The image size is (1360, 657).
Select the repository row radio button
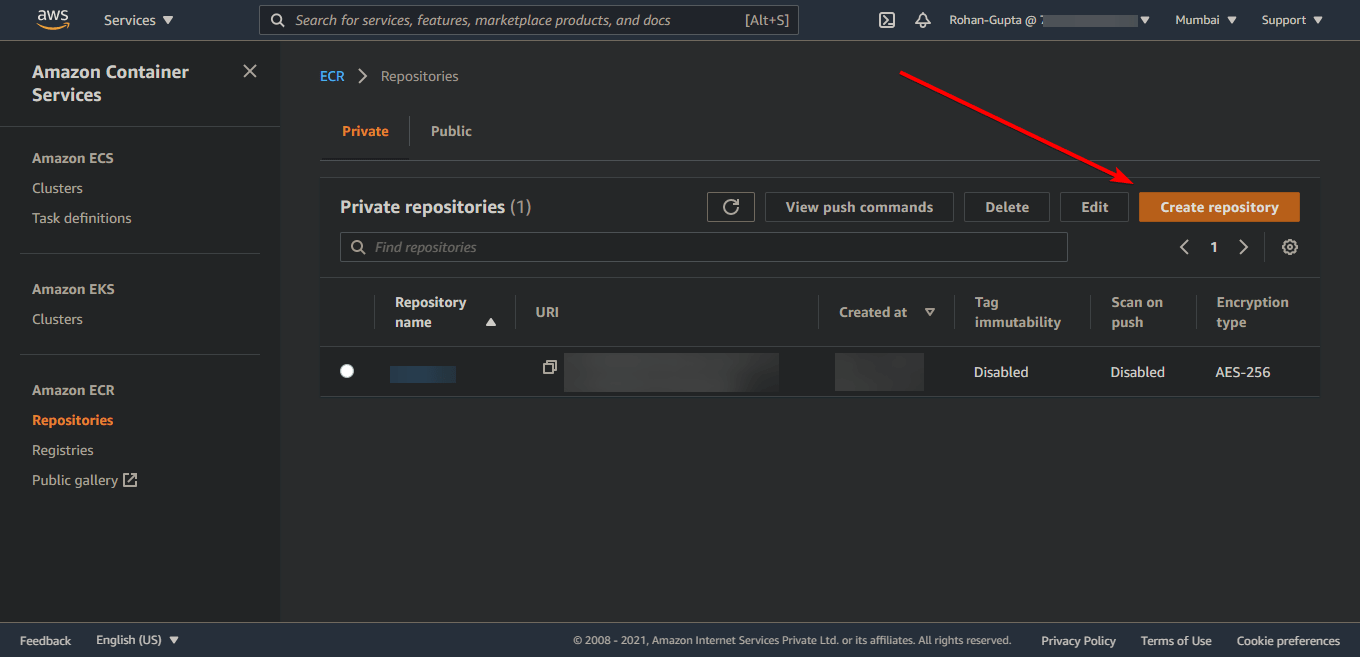[347, 371]
